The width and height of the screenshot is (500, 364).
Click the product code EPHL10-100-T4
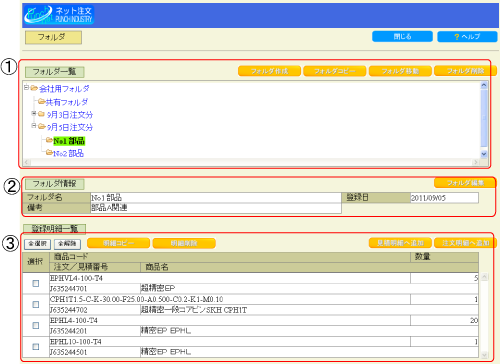[x=76, y=342]
